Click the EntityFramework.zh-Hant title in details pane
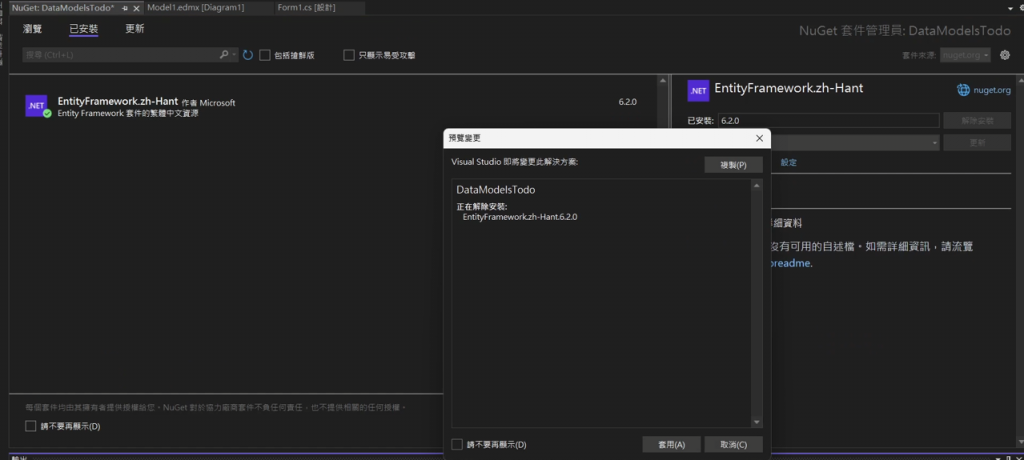The height and width of the screenshot is (460, 1024). pyautogui.click(x=789, y=88)
